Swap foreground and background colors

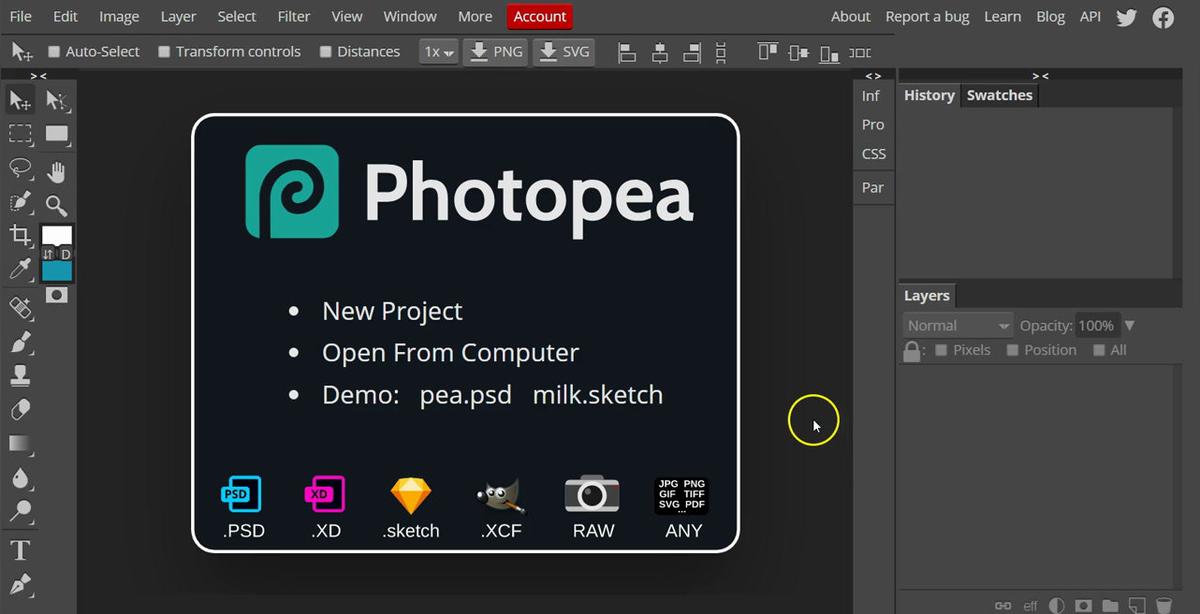tap(47, 255)
